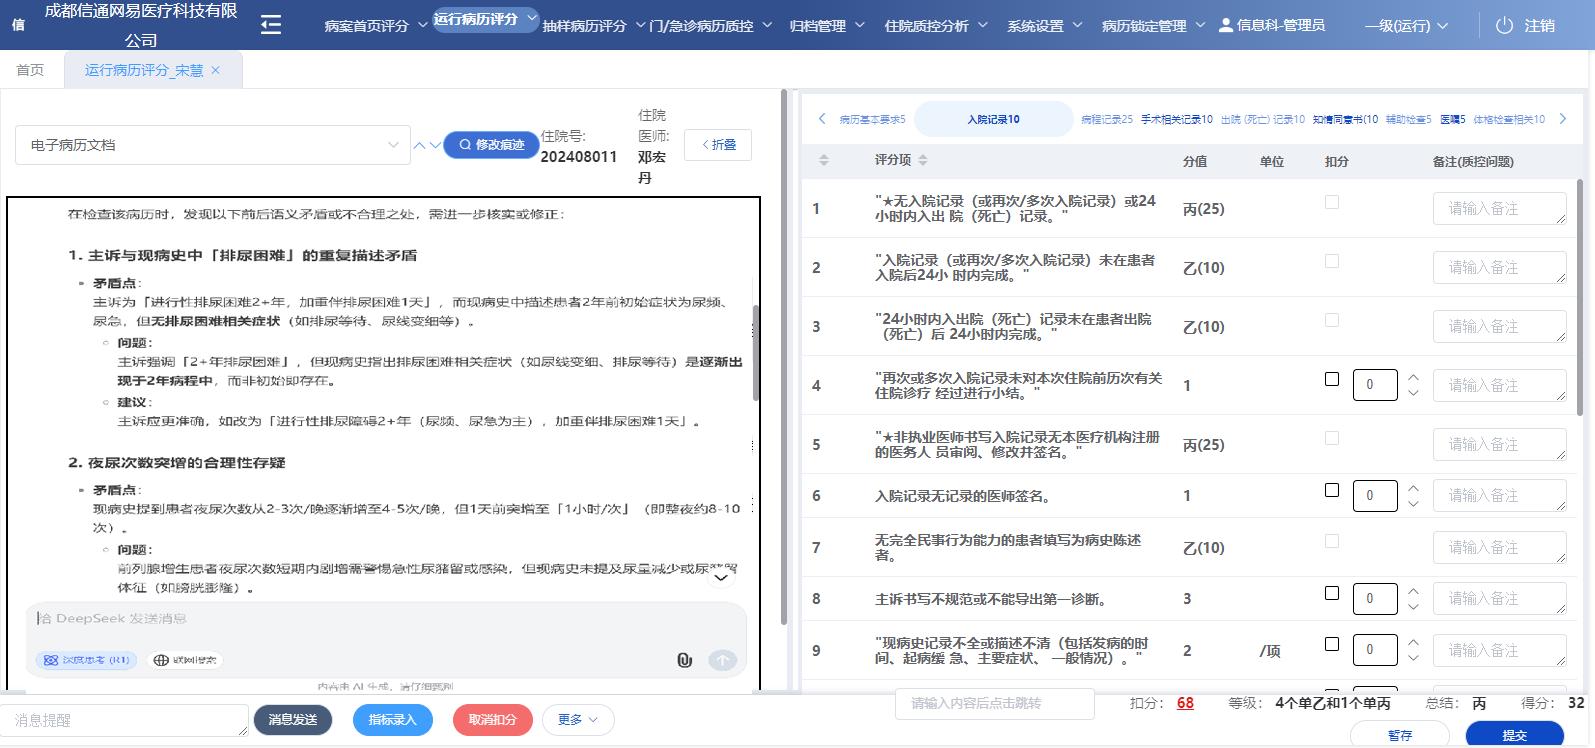Open the 电子病历文档 dropdown
The image size is (1595, 748).
212,145
